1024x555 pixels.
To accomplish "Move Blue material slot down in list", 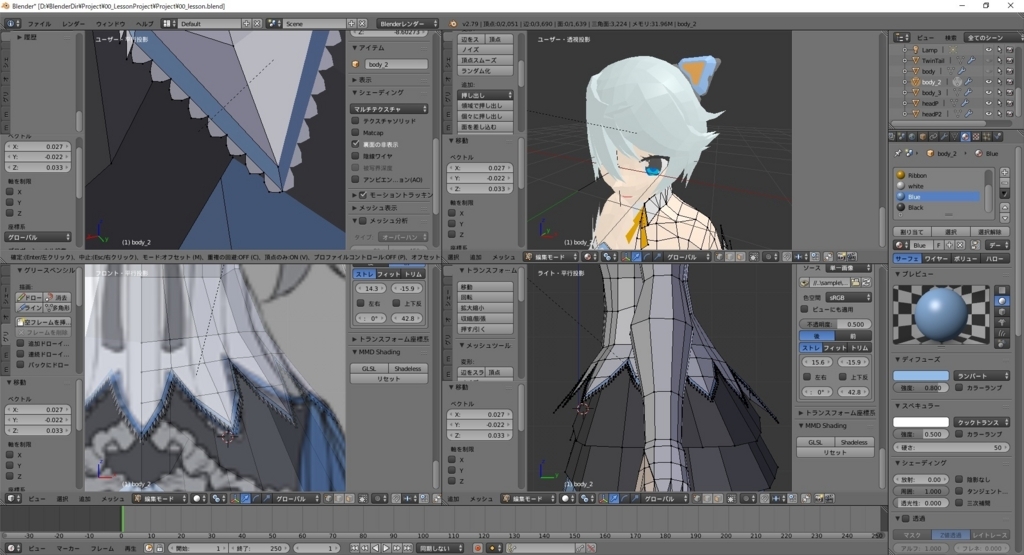I will pos(1004,218).
